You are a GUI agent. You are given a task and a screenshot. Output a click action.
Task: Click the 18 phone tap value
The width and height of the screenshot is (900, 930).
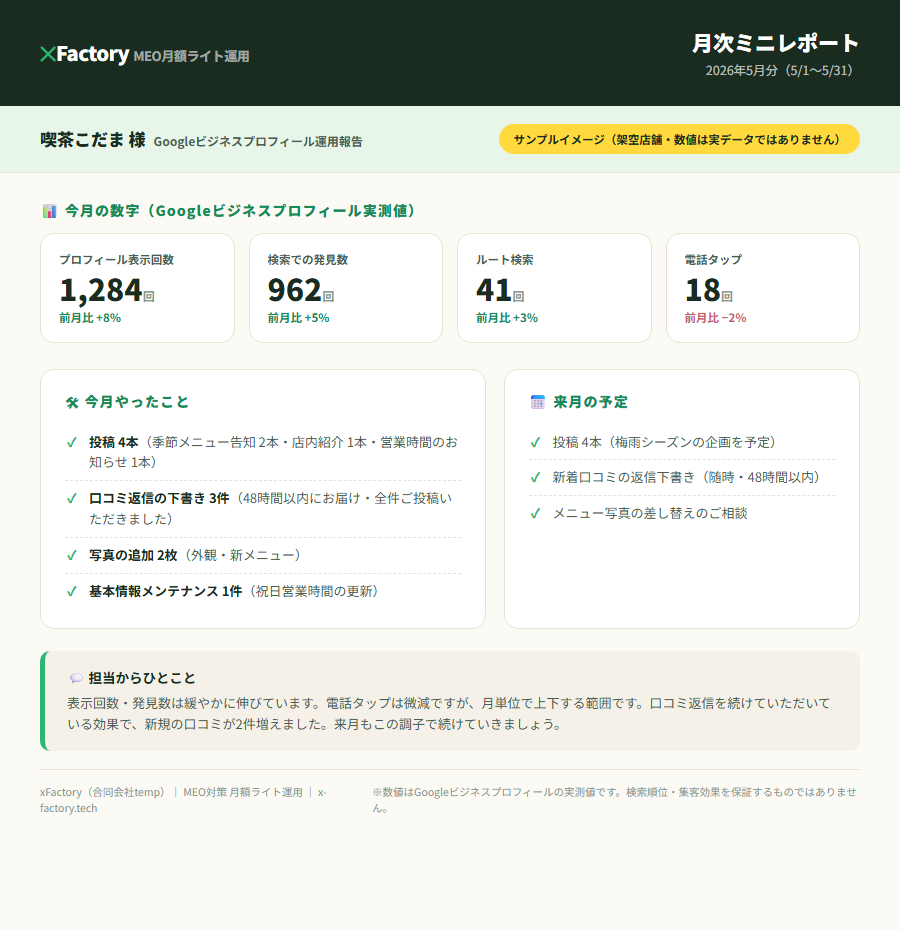[702, 290]
